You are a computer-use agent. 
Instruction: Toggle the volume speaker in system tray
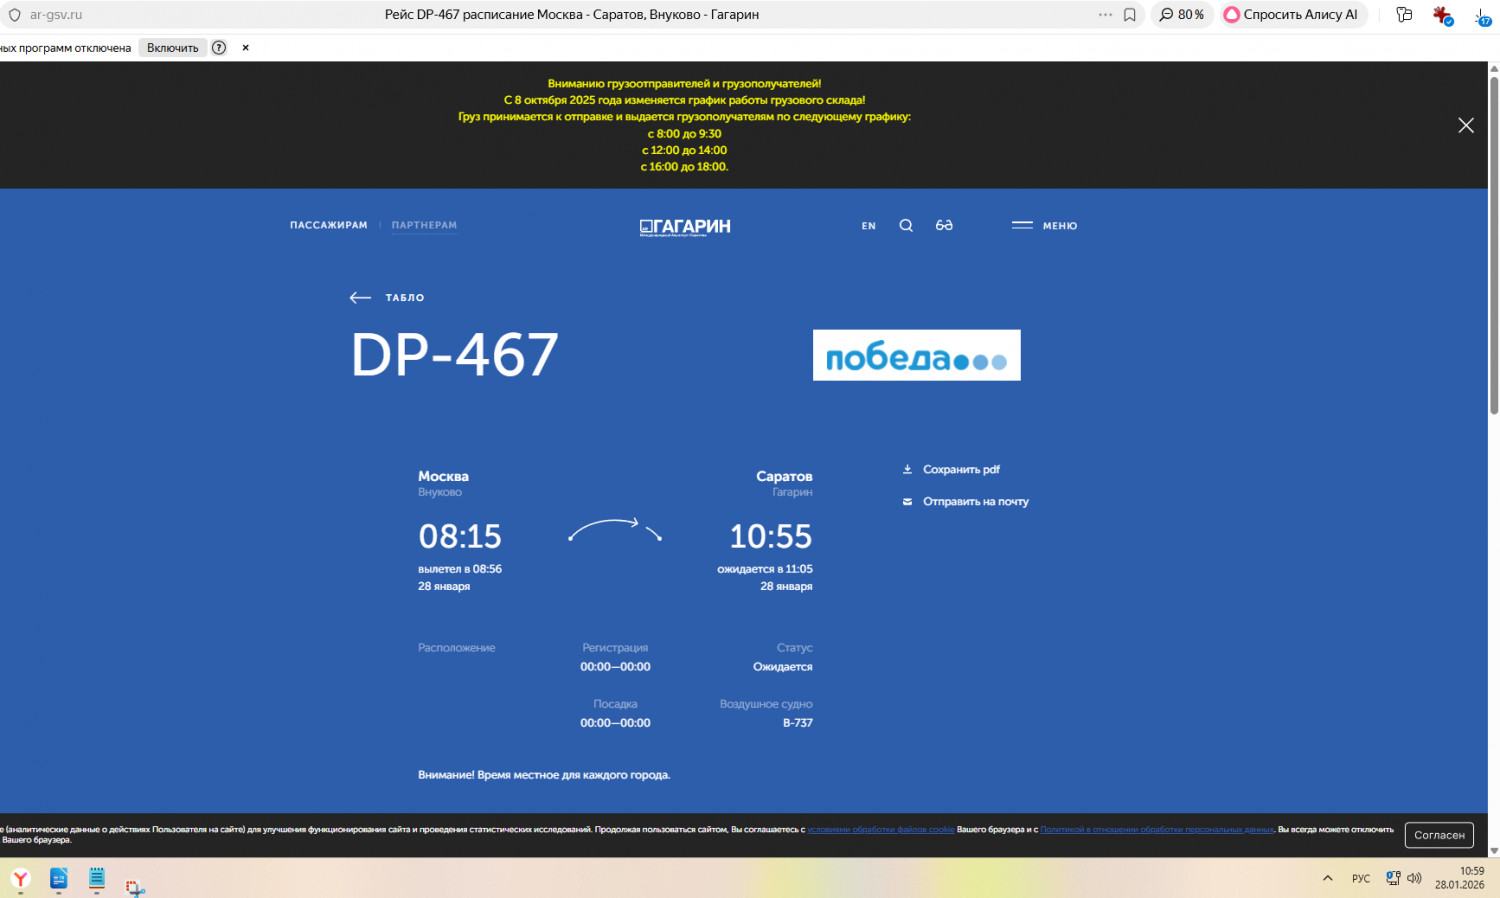pos(1414,878)
